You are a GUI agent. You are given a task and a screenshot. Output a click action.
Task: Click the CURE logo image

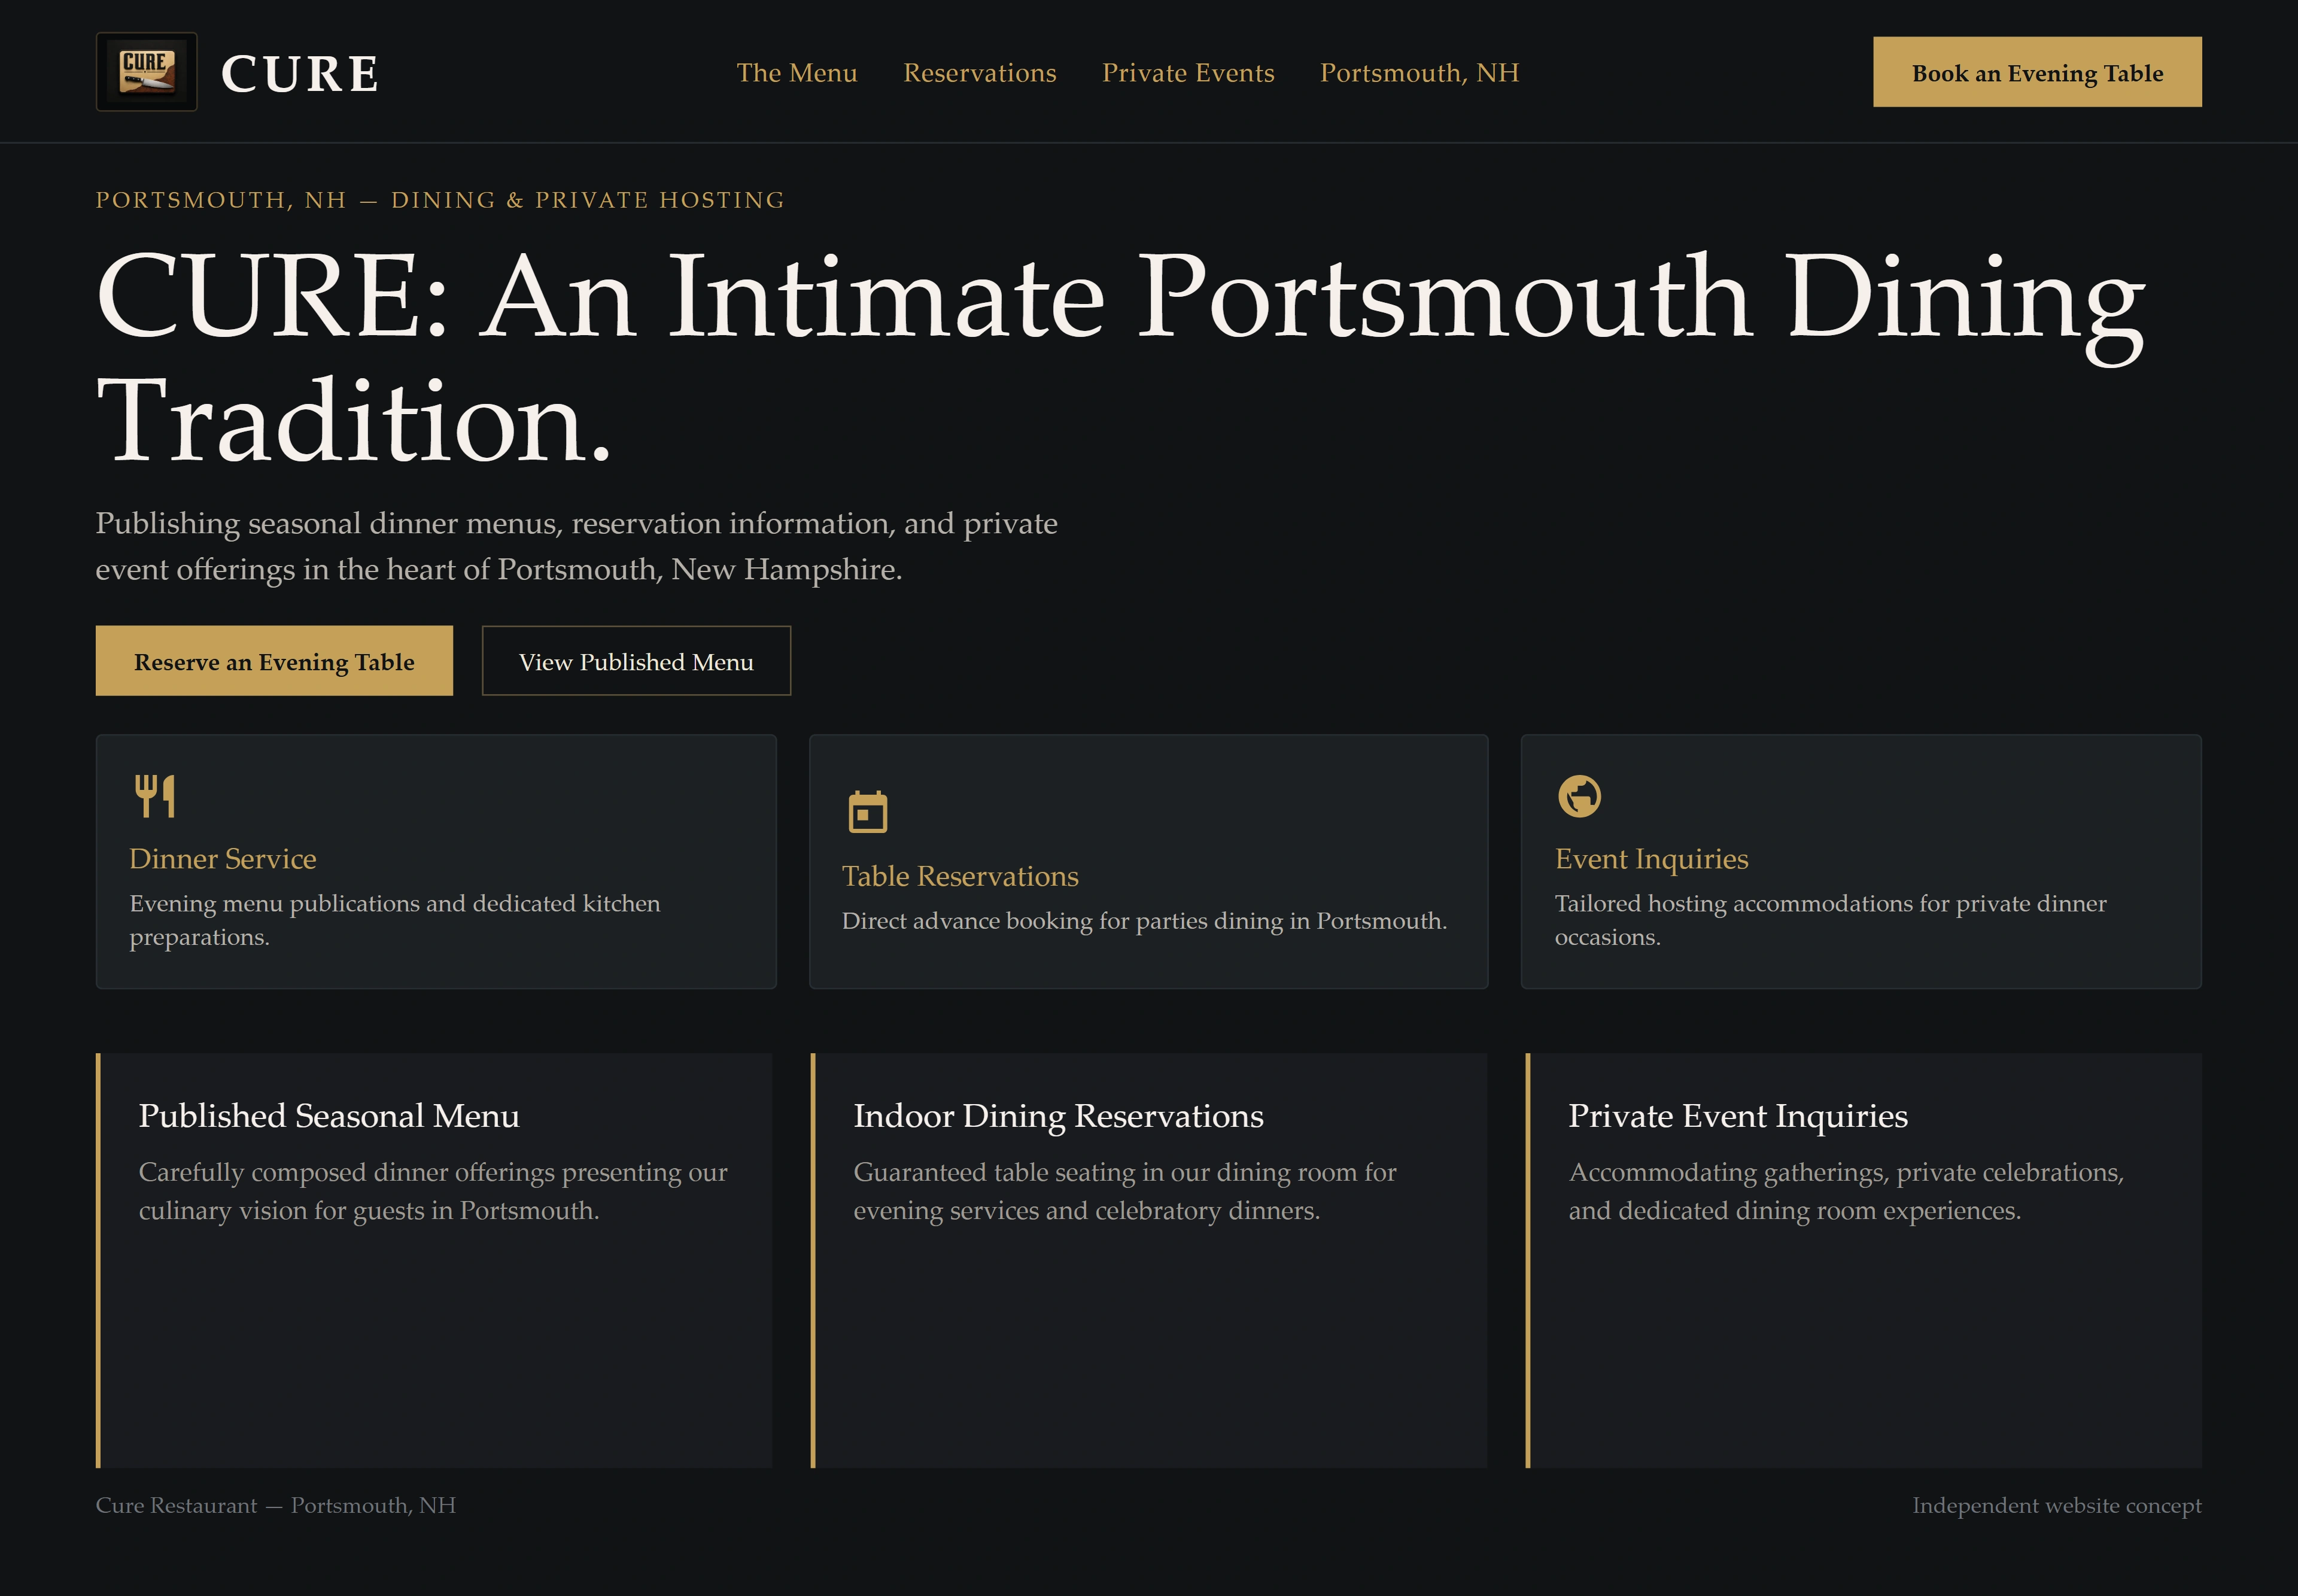[x=146, y=72]
